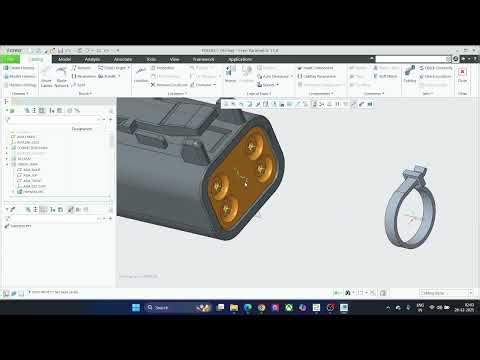Select ASM_TOP datum plane in tree
This screenshot has width=480, height=360.
click(x=27, y=175)
